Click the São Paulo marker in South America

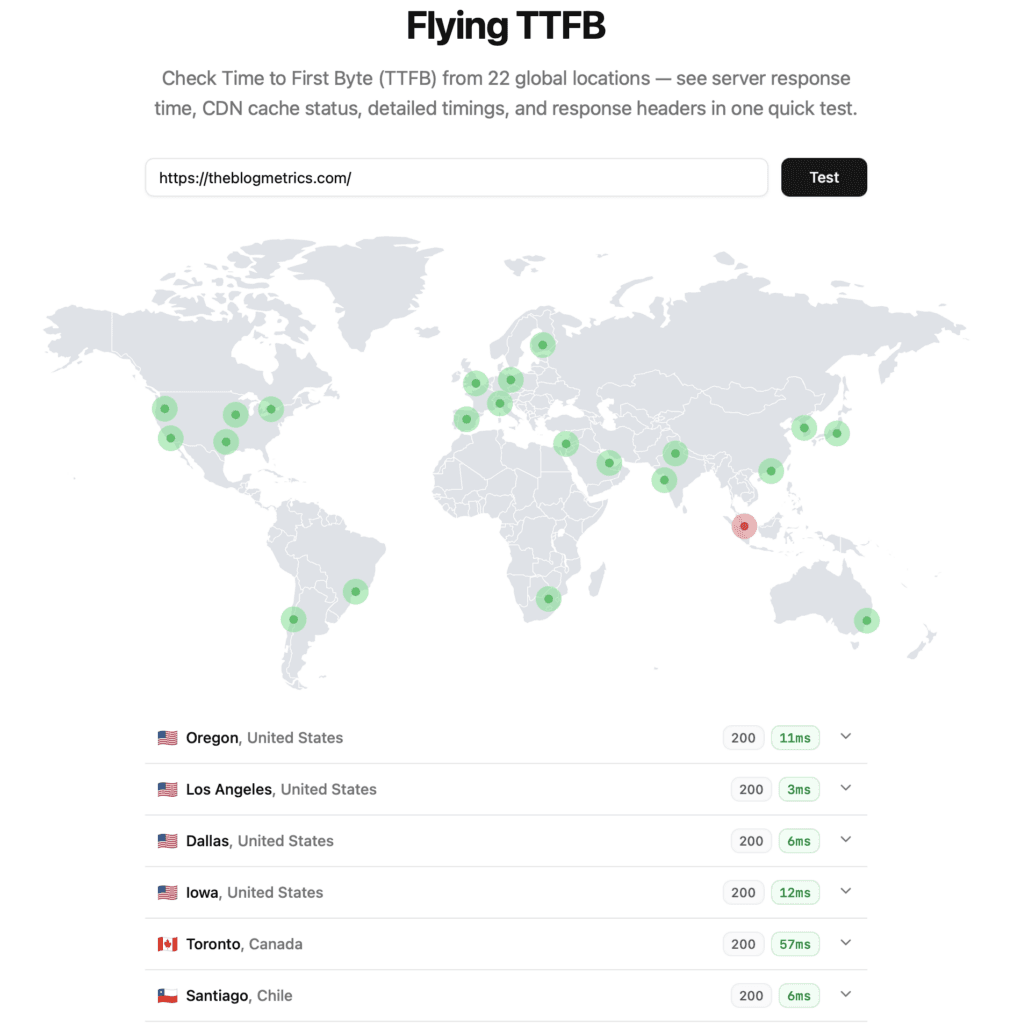tap(355, 590)
